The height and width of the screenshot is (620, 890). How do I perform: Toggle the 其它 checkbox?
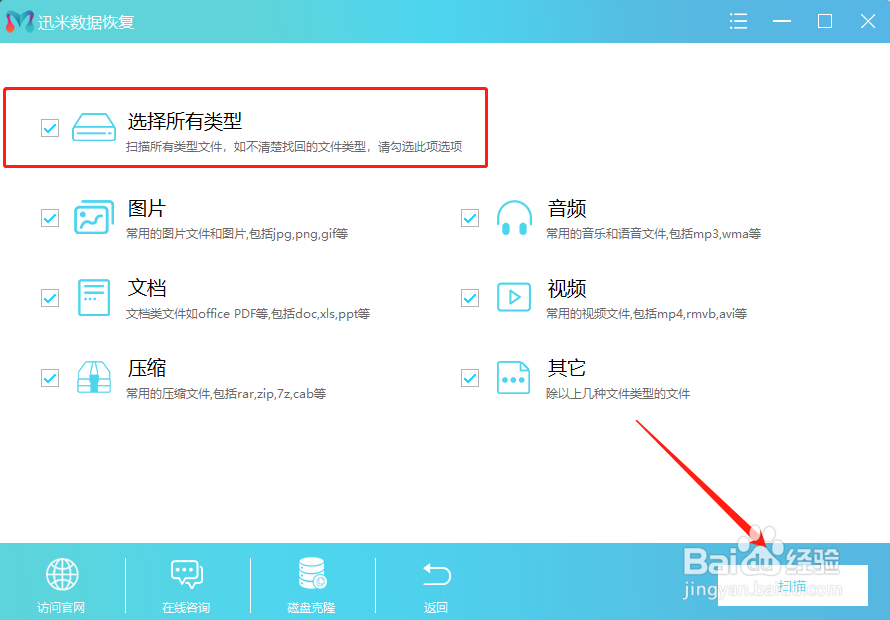[x=470, y=378]
